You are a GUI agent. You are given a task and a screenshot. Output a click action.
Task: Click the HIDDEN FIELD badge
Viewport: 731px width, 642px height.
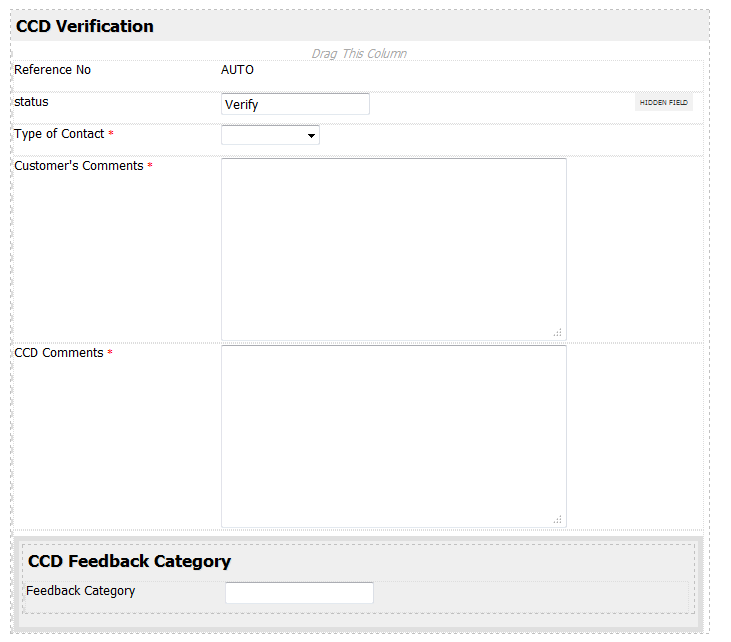664,102
